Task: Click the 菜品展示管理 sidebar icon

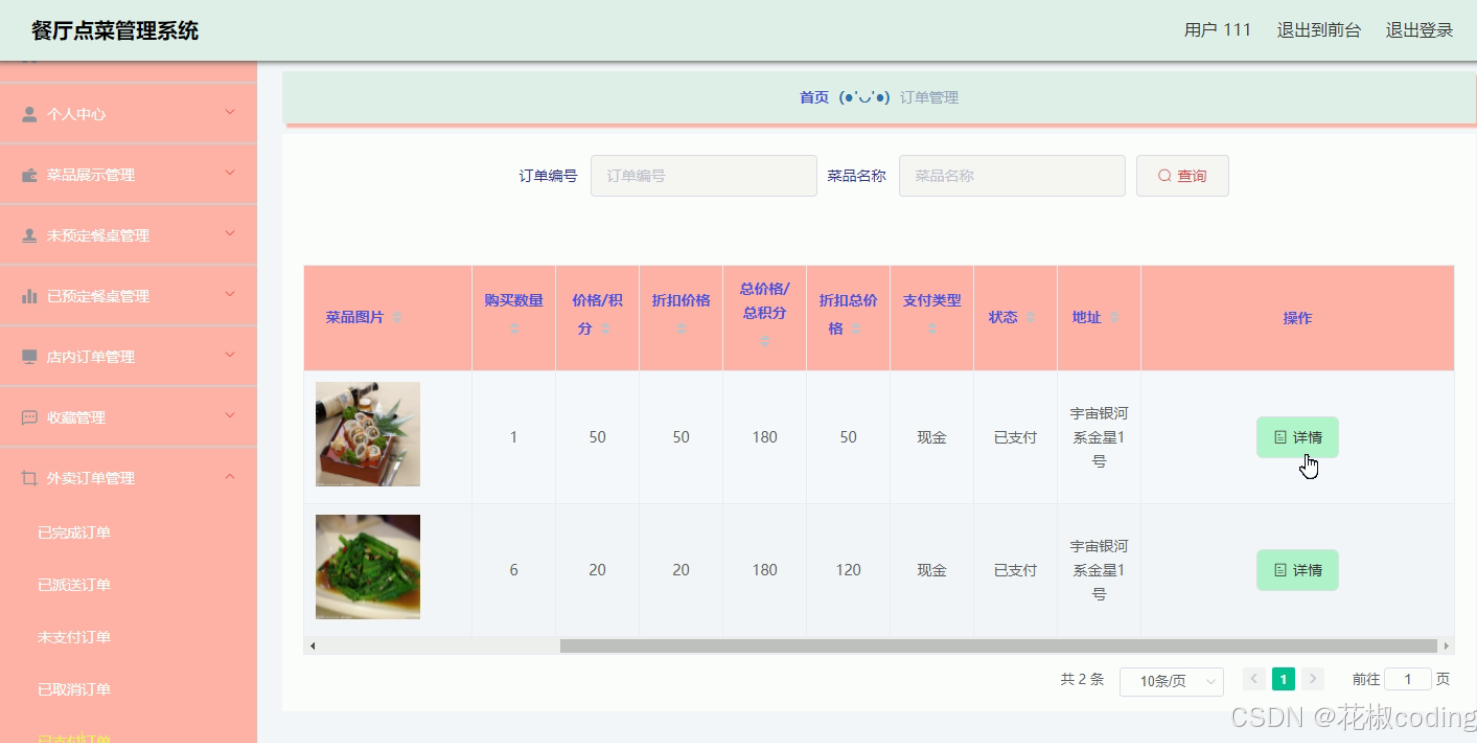Action: tap(28, 174)
